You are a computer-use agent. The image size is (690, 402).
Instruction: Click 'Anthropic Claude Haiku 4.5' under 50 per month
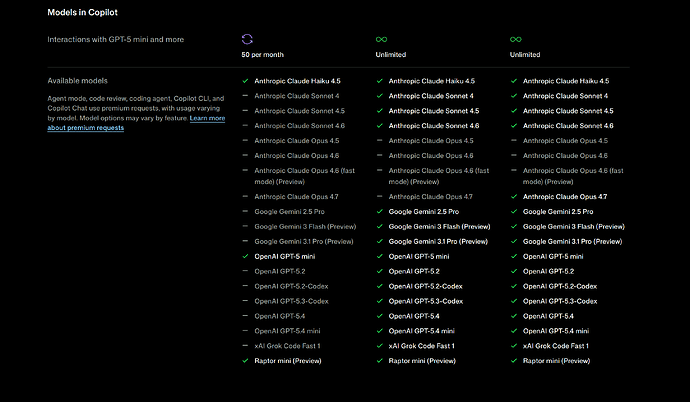coord(297,81)
